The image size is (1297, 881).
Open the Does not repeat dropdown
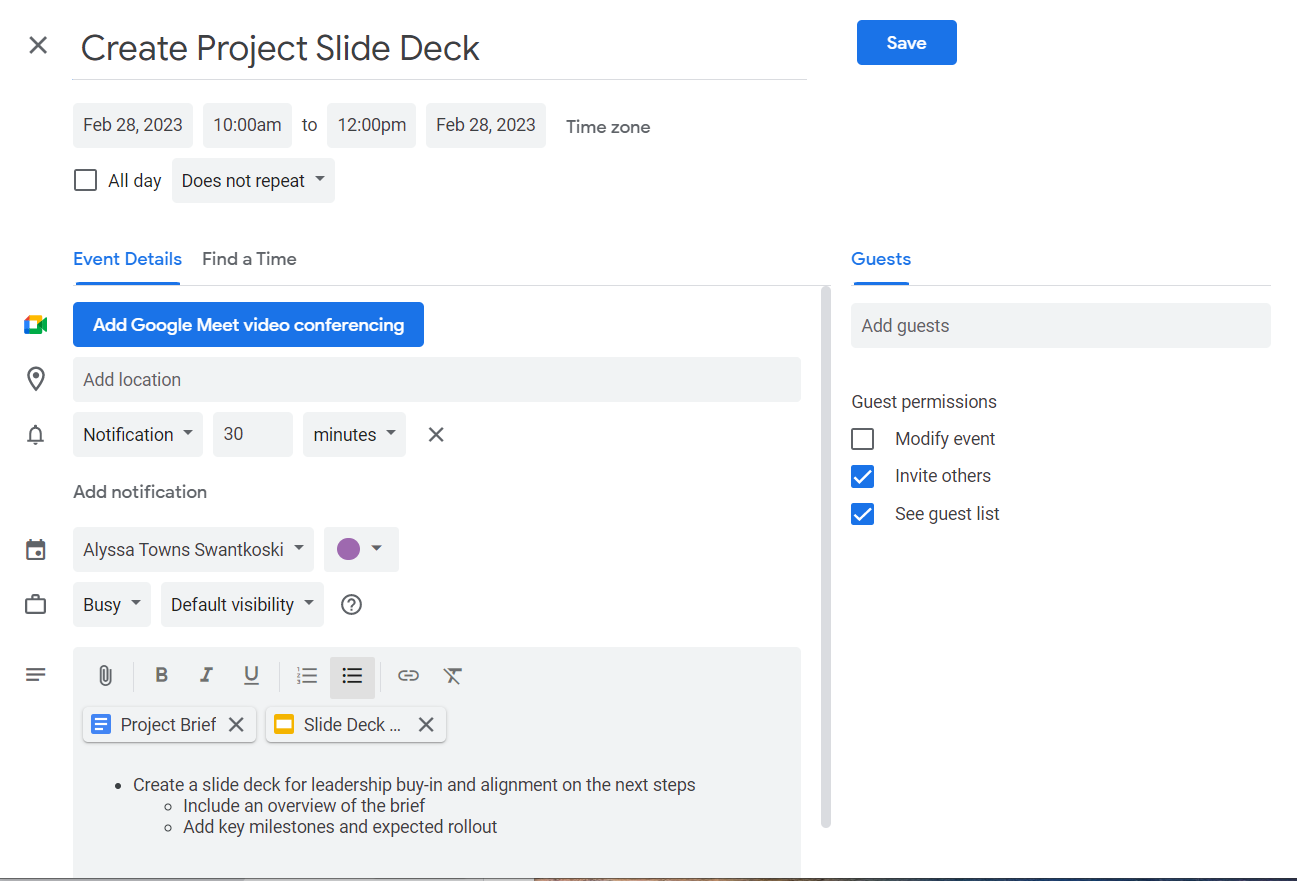253,181
